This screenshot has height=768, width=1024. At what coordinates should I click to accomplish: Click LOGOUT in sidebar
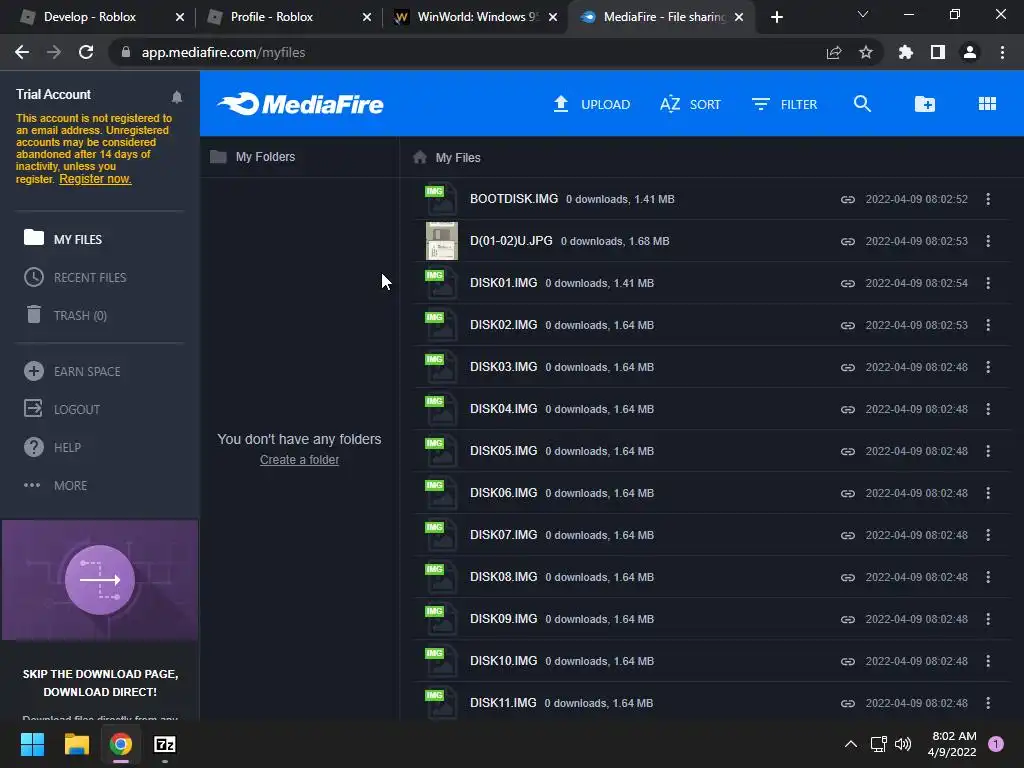pos(62,409)
